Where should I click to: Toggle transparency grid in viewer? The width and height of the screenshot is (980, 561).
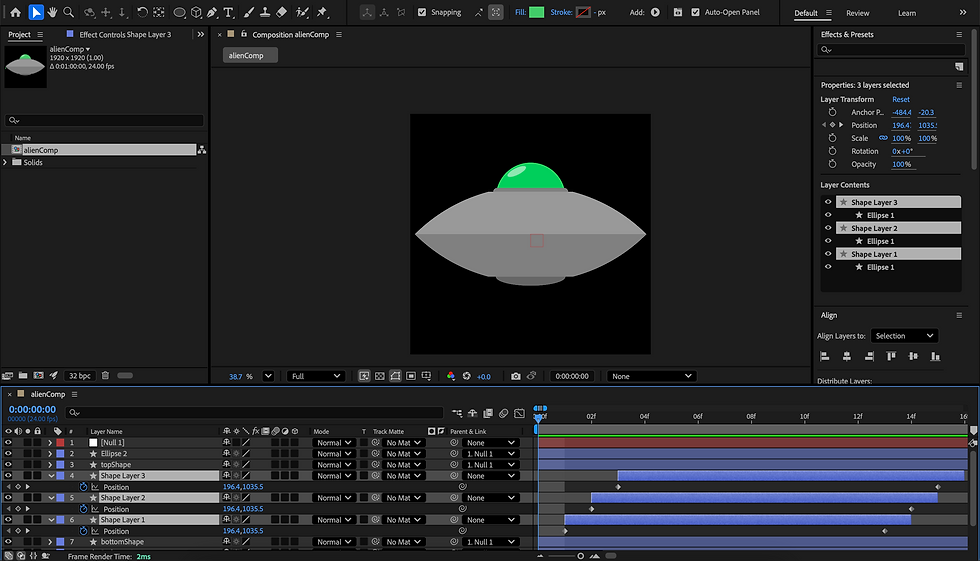[x=379, y=376]
